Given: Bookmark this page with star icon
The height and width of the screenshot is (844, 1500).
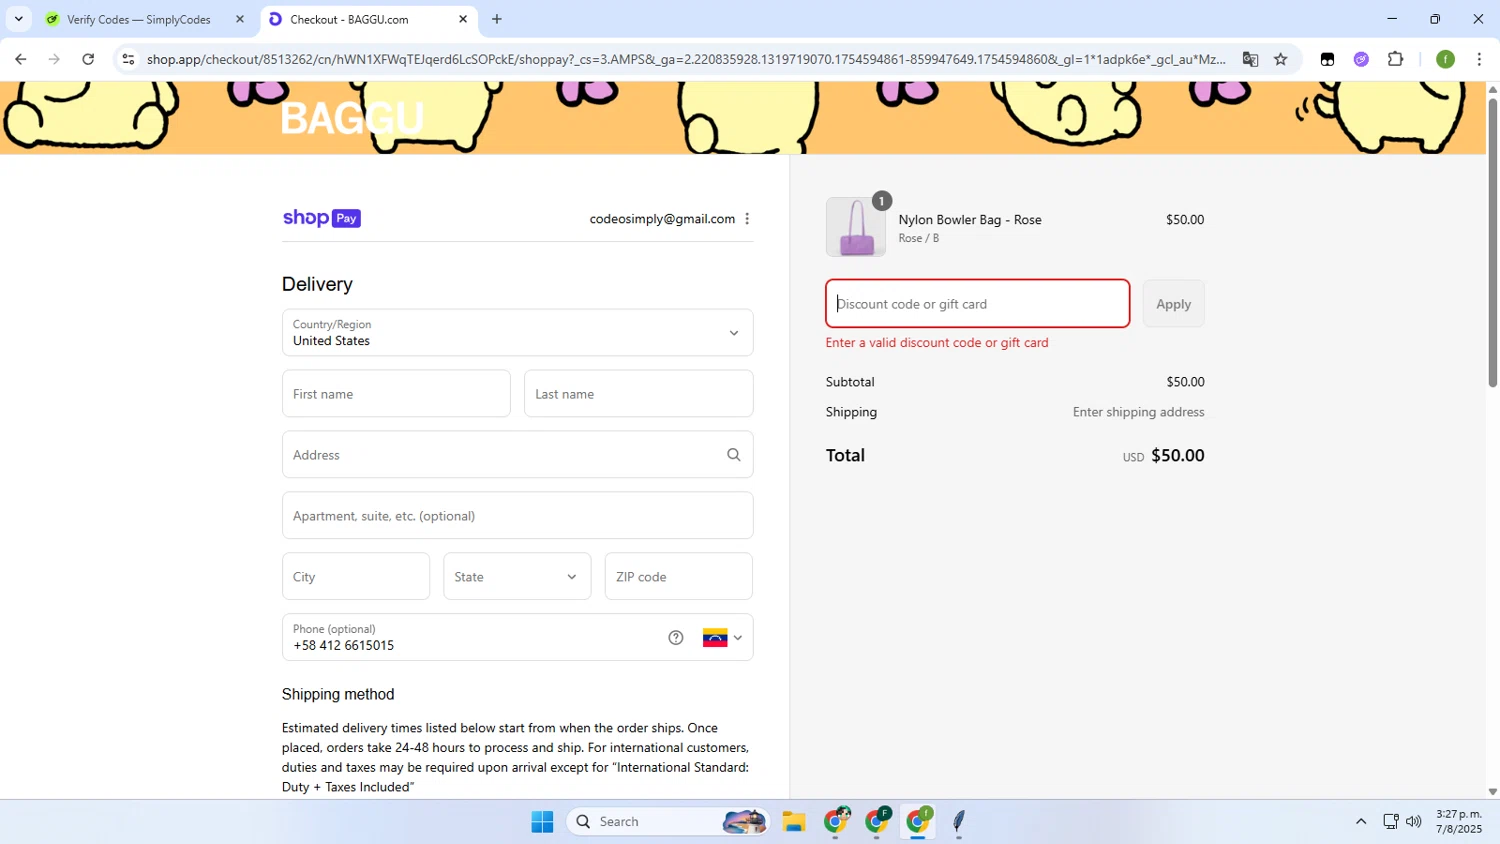Looking at the screenshot, I should pyautogui.click(x=1281, y=59).
